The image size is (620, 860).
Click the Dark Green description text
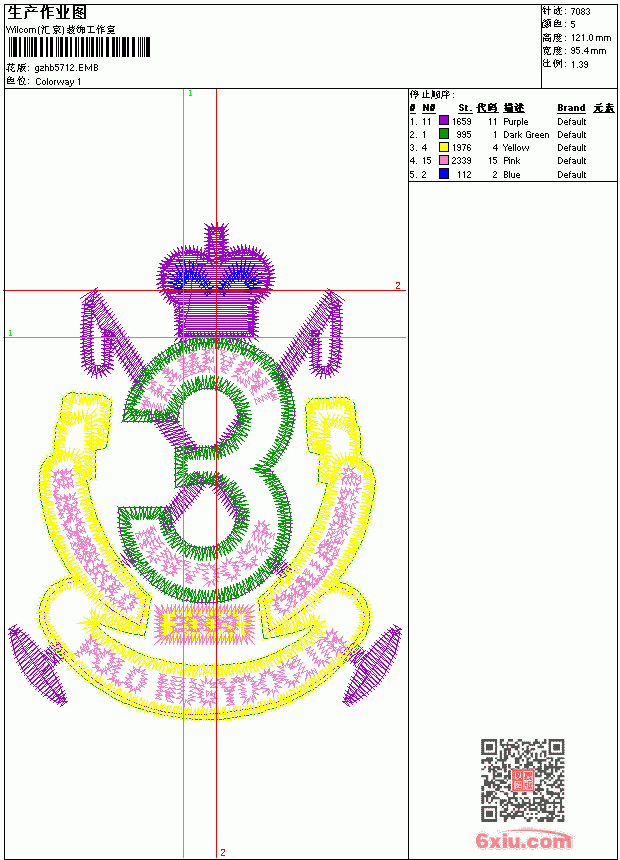pyautogui.click(x=526, y=134)
